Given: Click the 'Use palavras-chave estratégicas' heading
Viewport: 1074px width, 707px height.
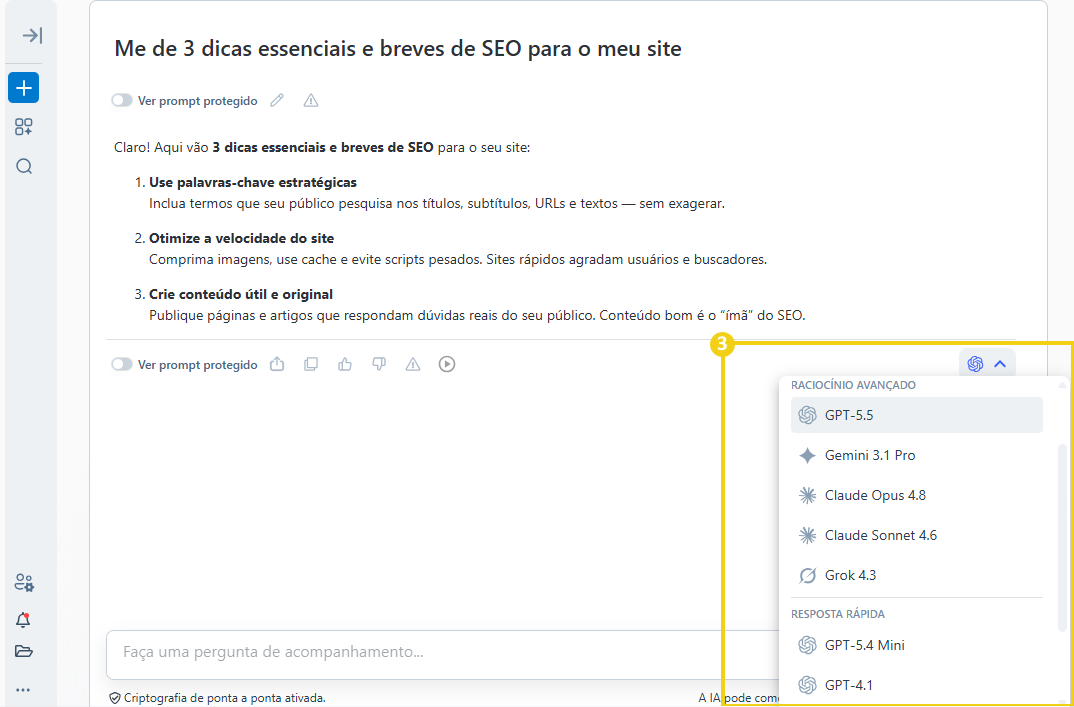Looking at the screenshot, I should [253, 183].
